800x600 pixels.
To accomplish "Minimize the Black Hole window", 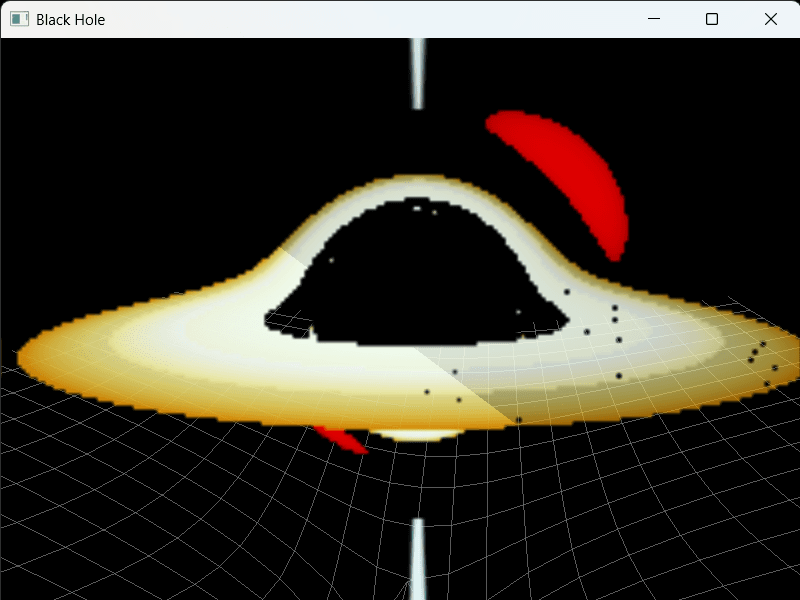I will pos(653,19).
